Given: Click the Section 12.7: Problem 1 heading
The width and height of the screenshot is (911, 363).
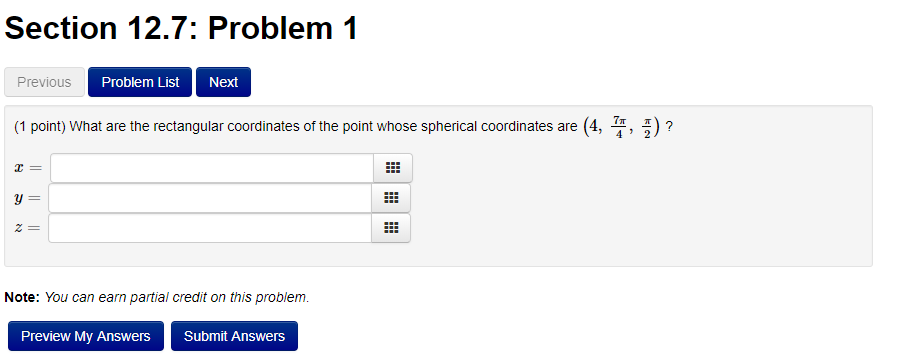Looking at the screenshot, I should click(181, 28).
